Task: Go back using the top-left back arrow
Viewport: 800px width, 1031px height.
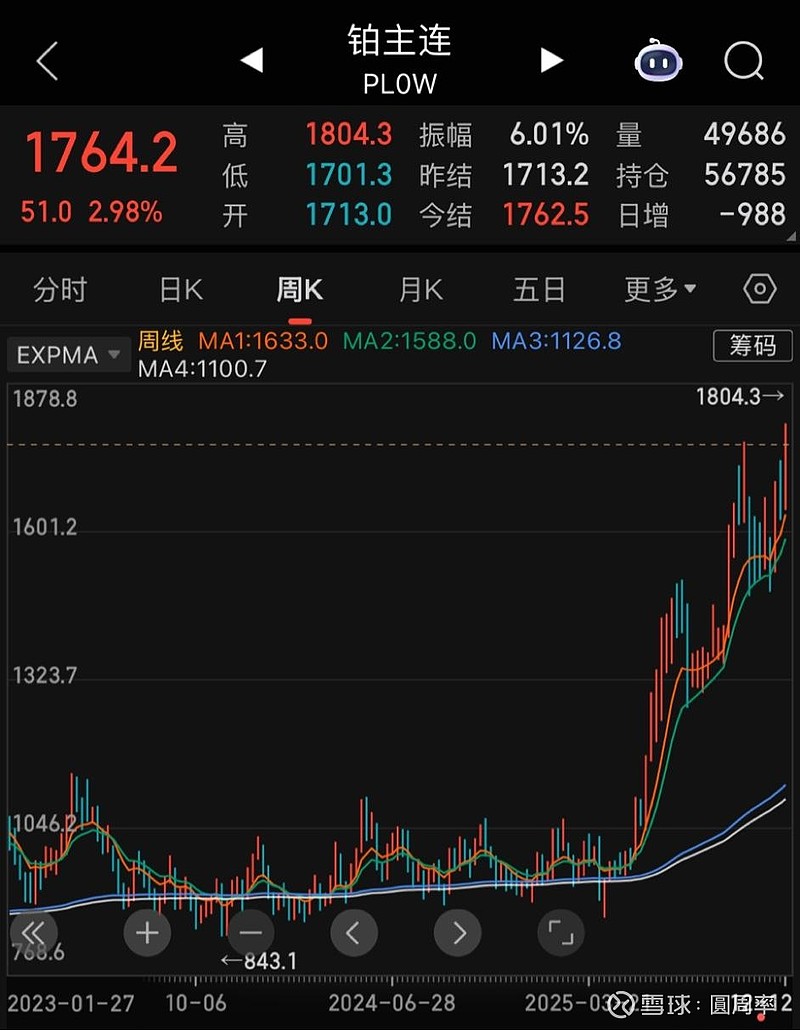Action: pos(45,61)
